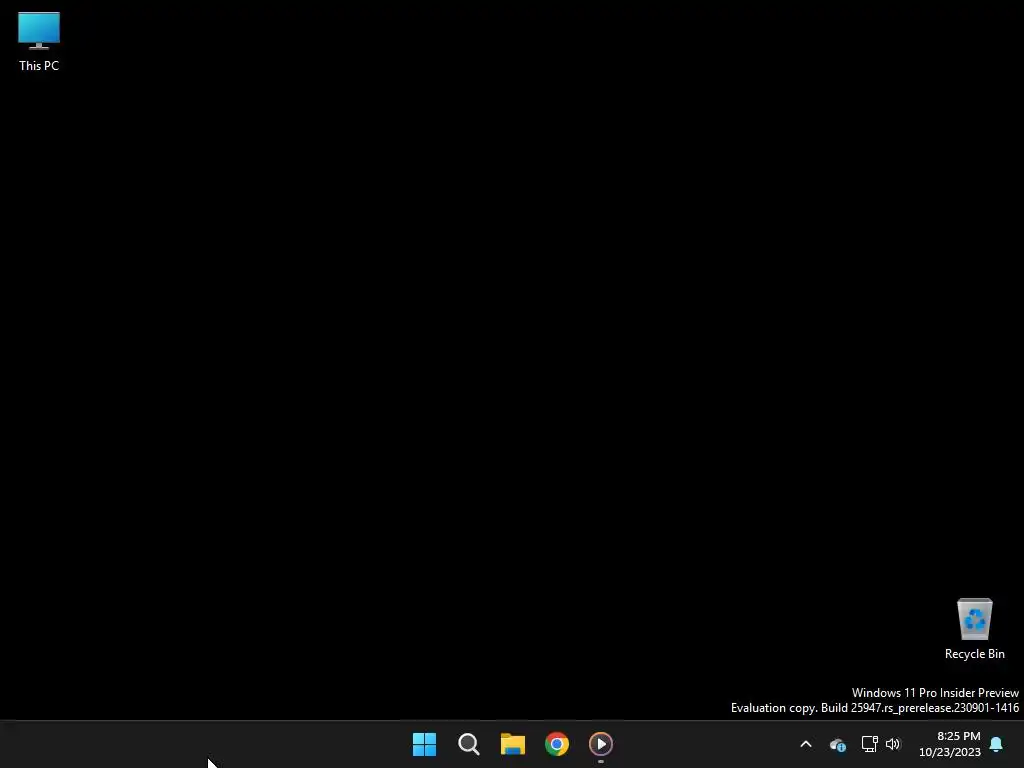Open taskbar Search
This screenshot has height=768, width=1024.
pyautogui.click(x=468, y=744)
